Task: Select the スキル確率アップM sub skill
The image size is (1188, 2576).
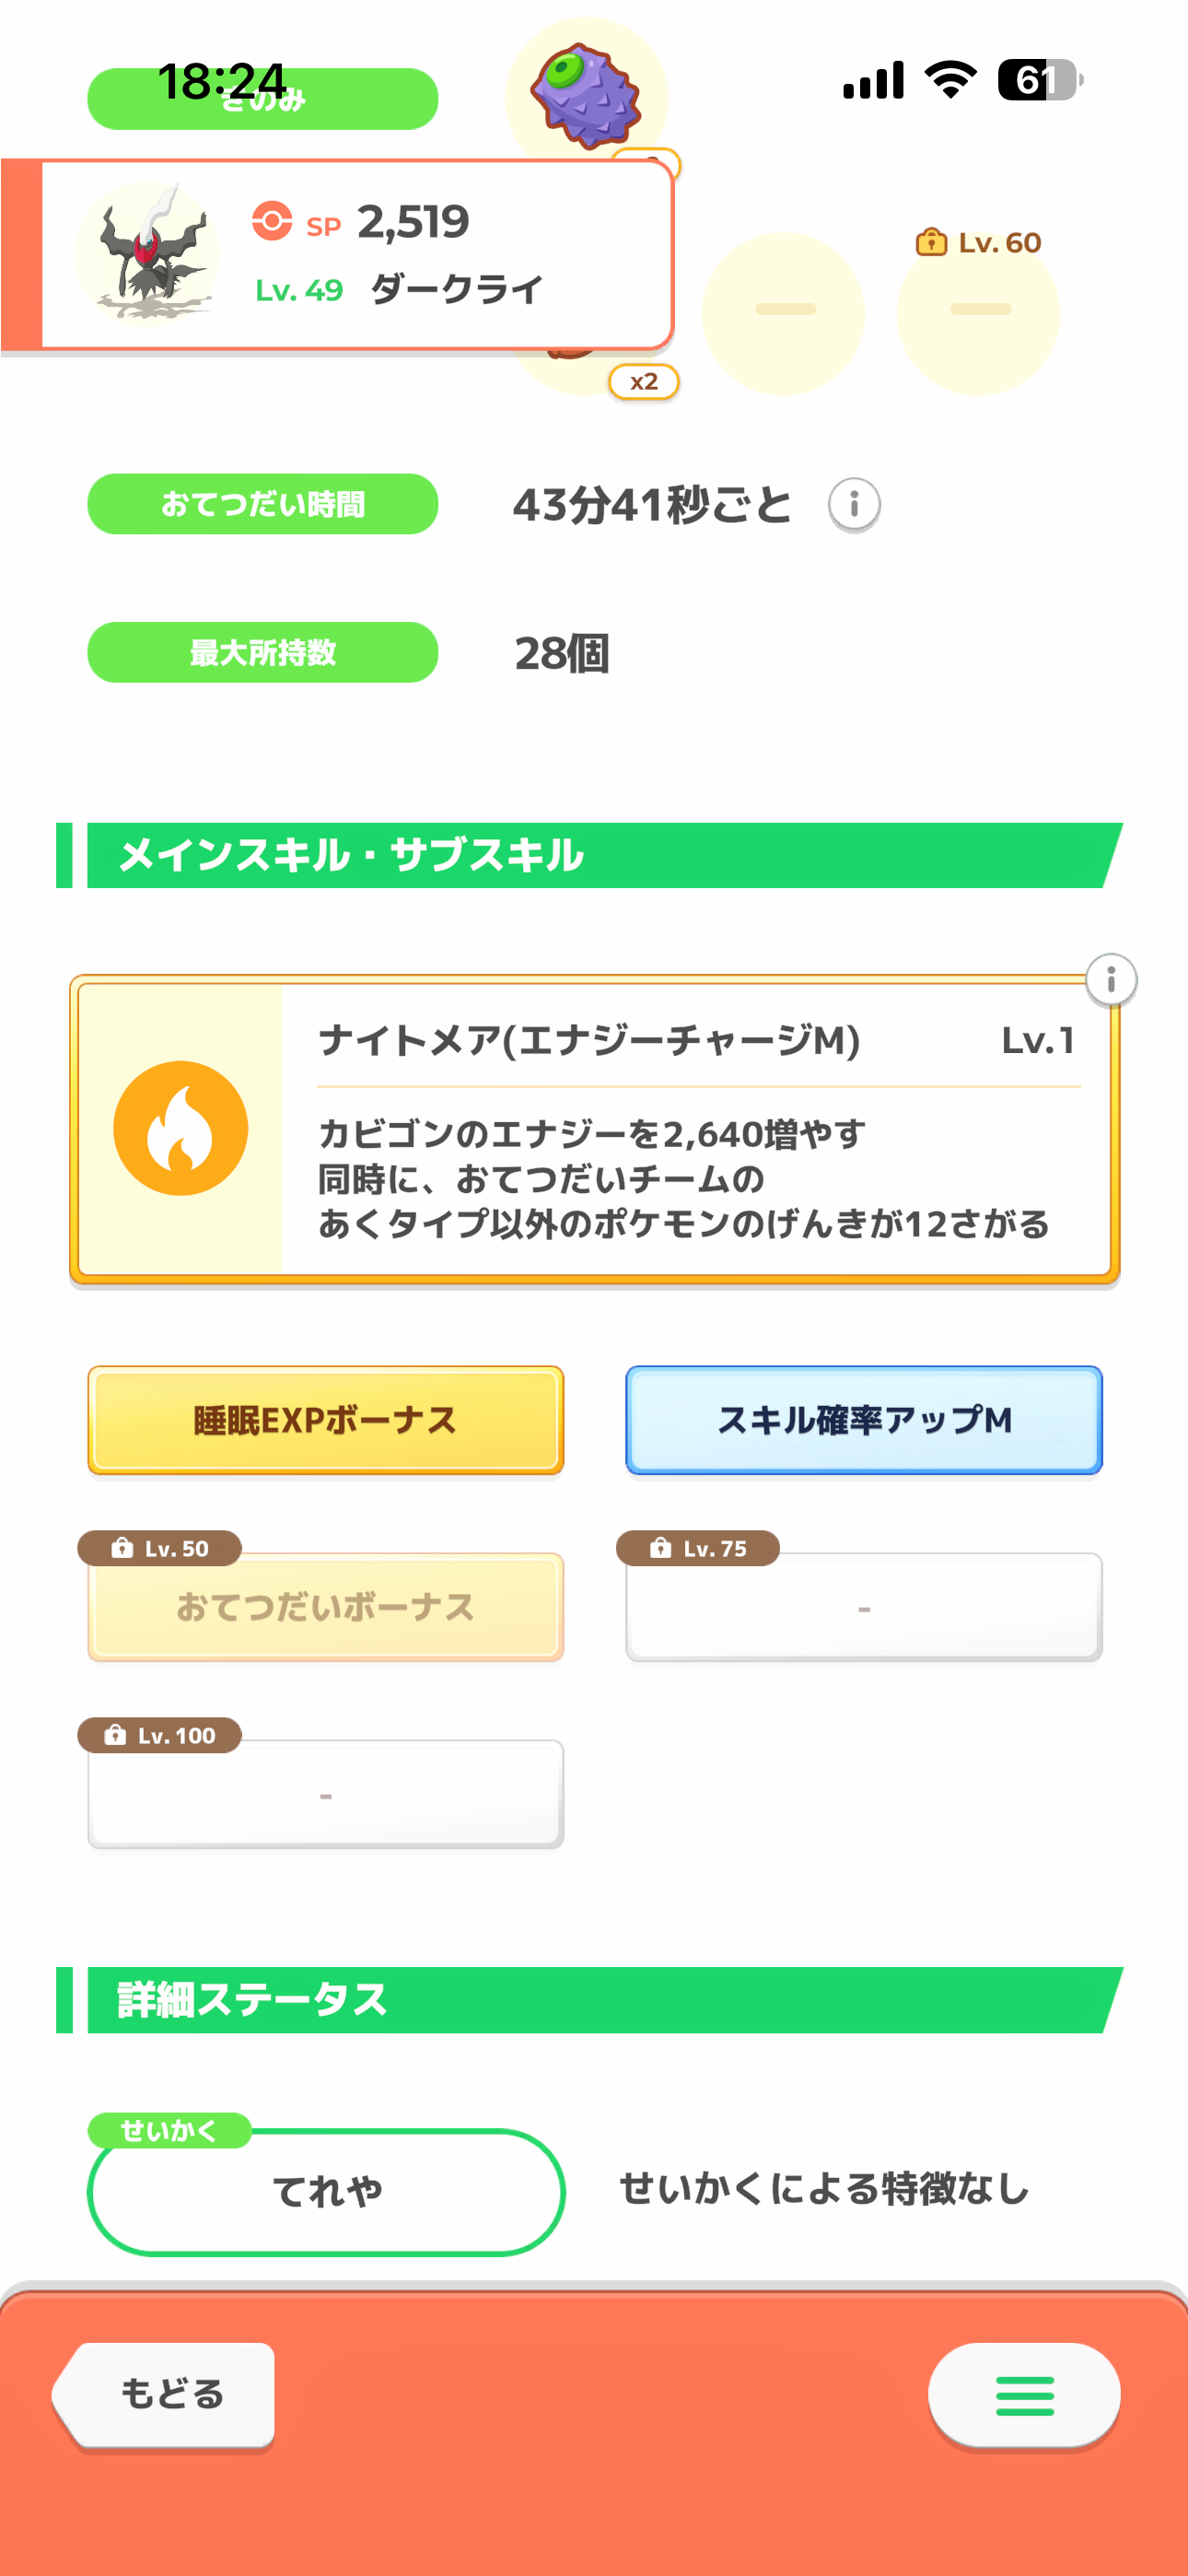Action: [863, 1420]
